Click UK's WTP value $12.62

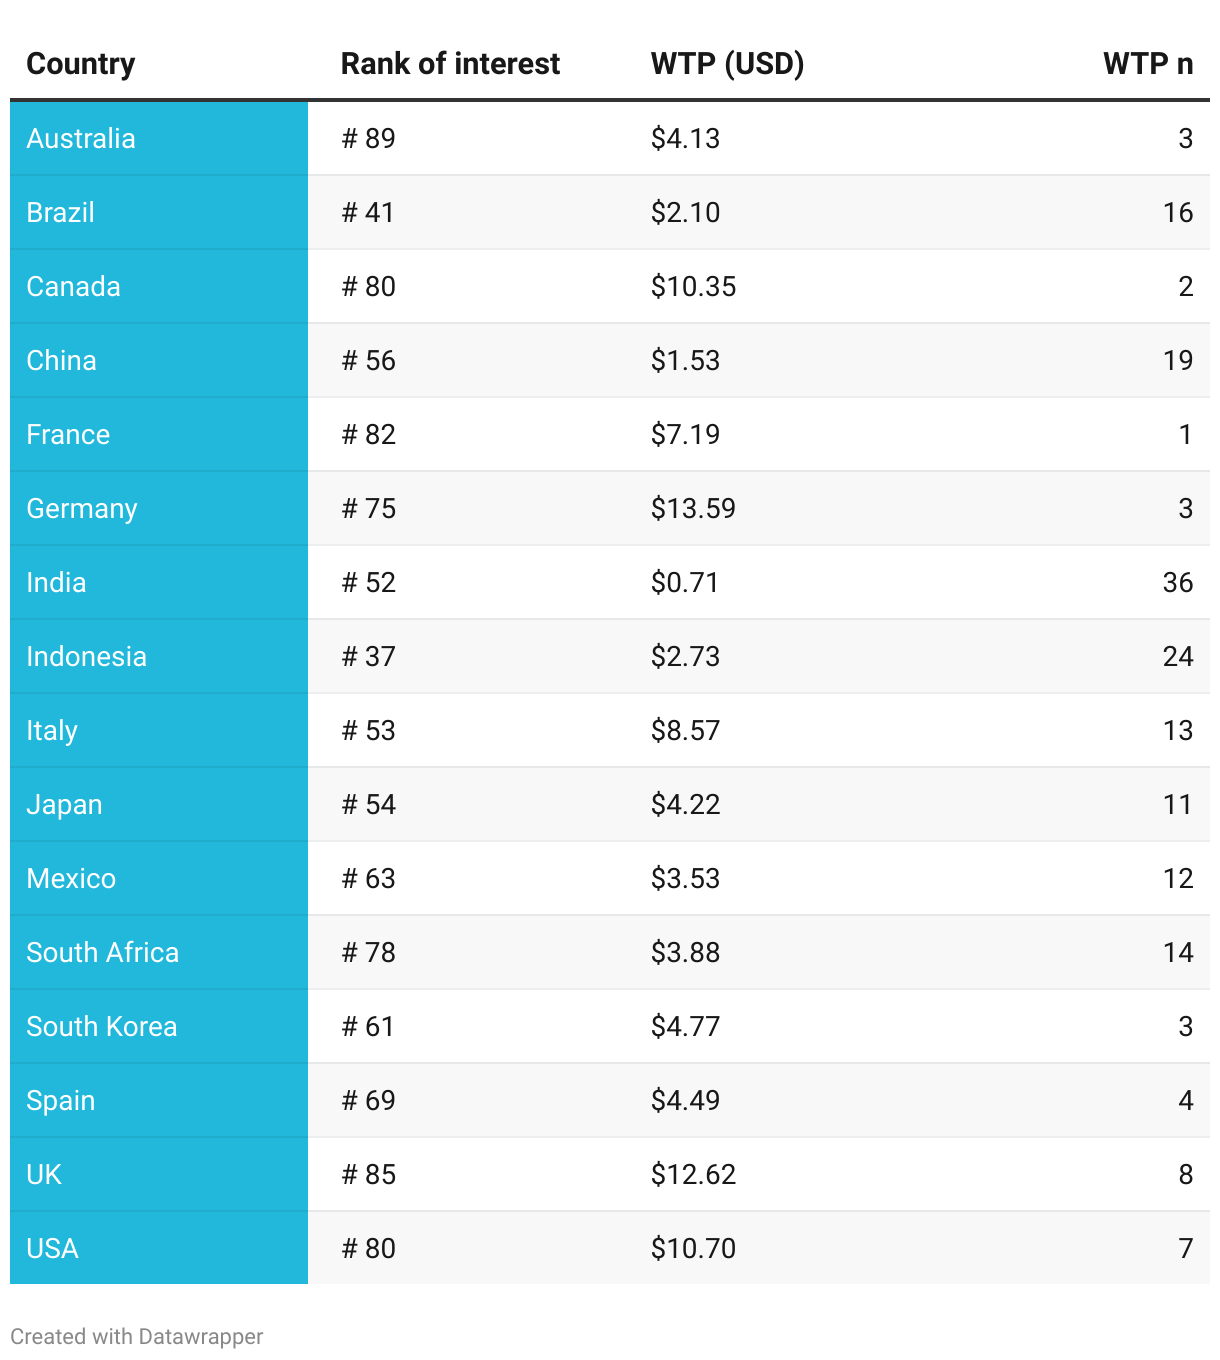coord(693,1174)
